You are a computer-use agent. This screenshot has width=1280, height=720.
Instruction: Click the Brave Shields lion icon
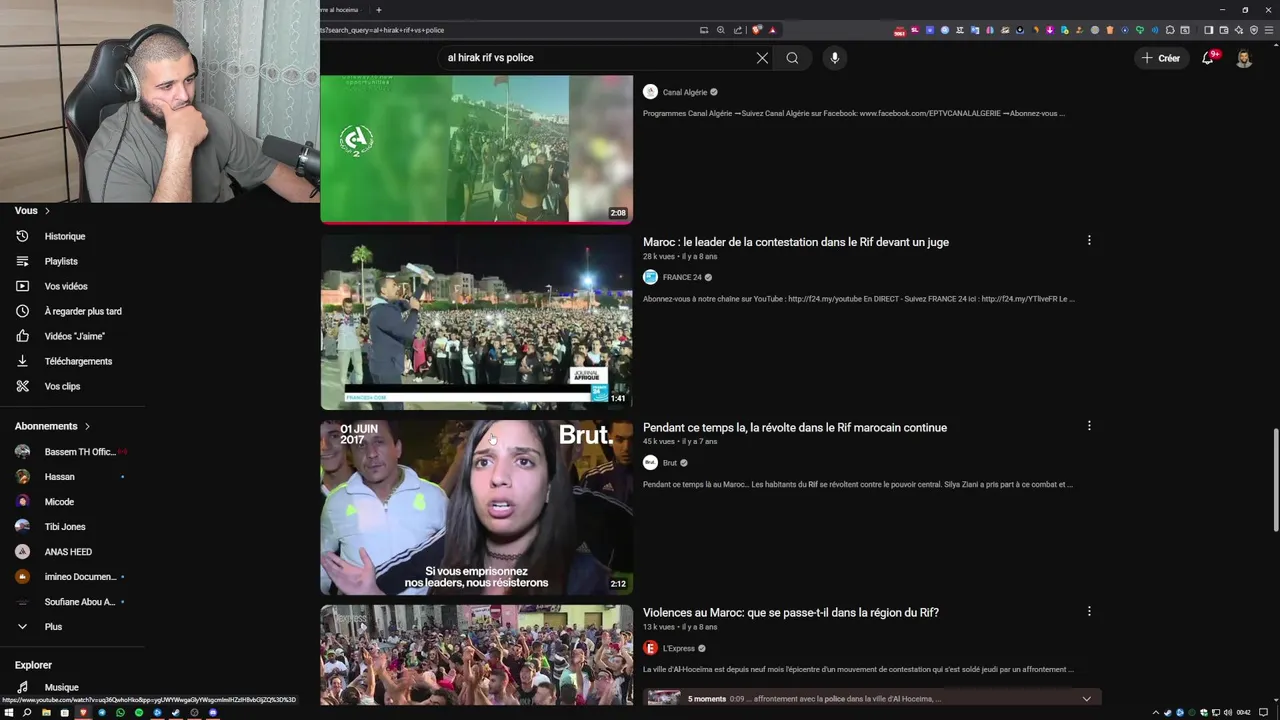[757, 30]
